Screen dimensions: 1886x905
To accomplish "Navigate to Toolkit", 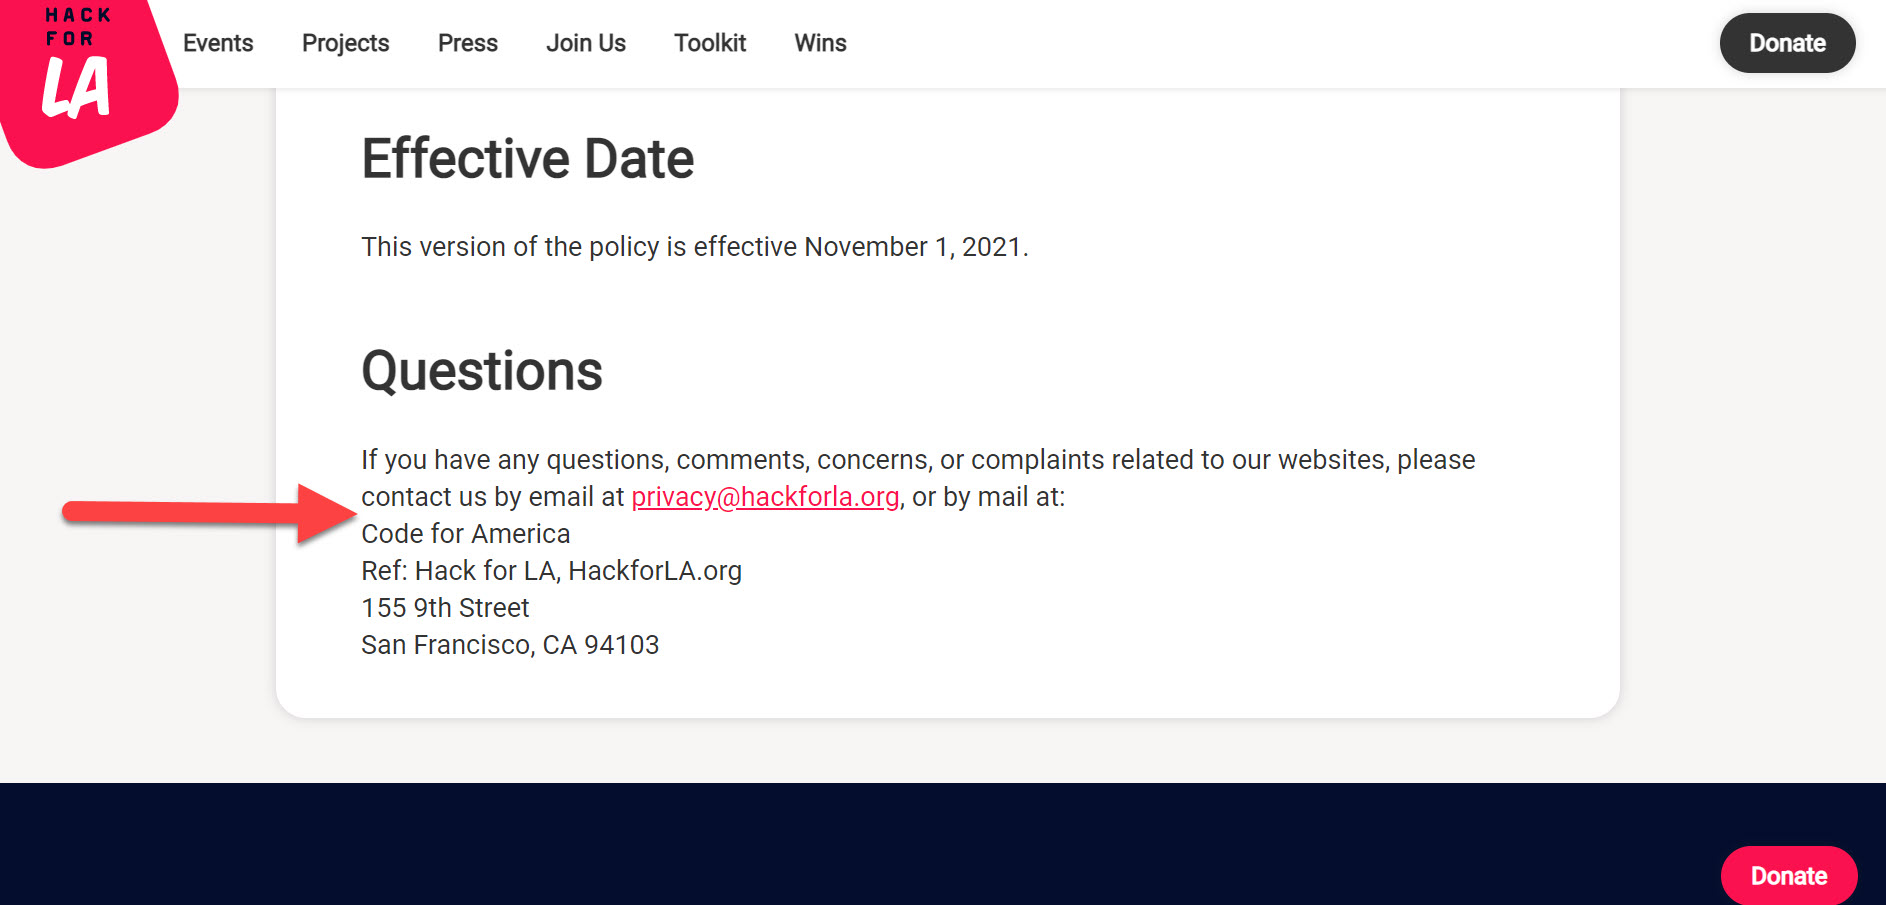I will 710,43.
